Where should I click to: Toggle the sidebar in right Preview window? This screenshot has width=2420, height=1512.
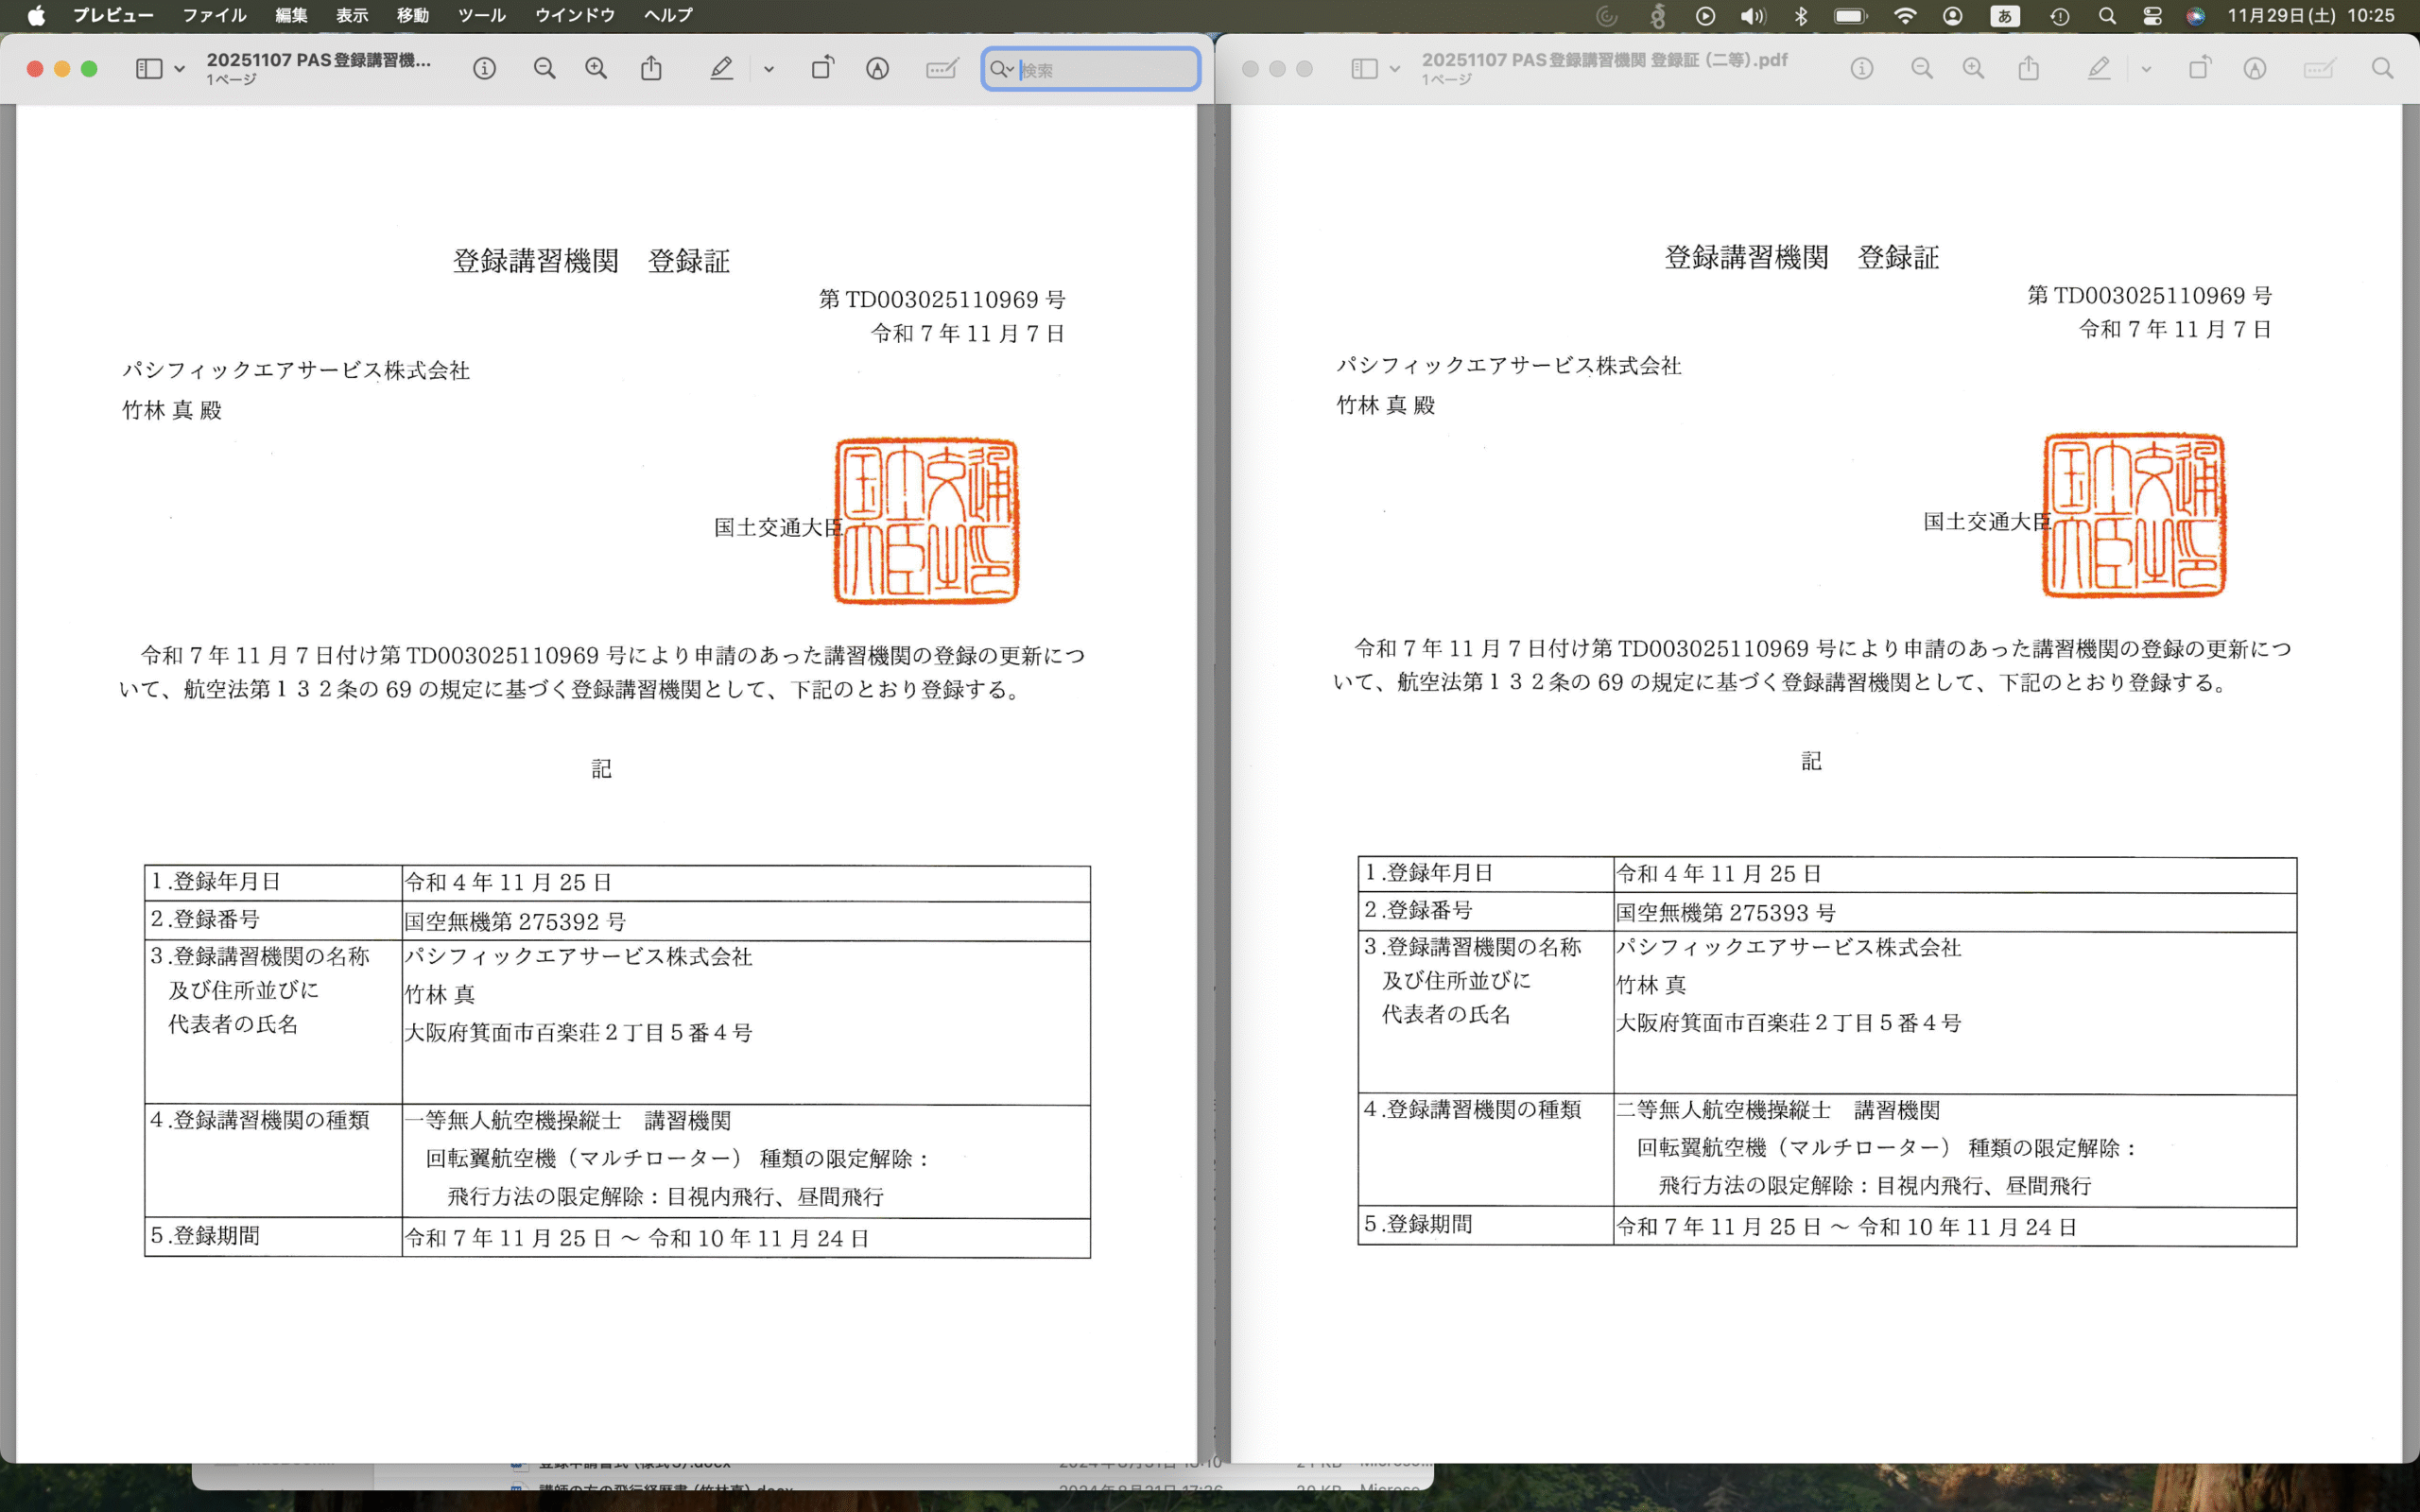tap(1364, 69)
